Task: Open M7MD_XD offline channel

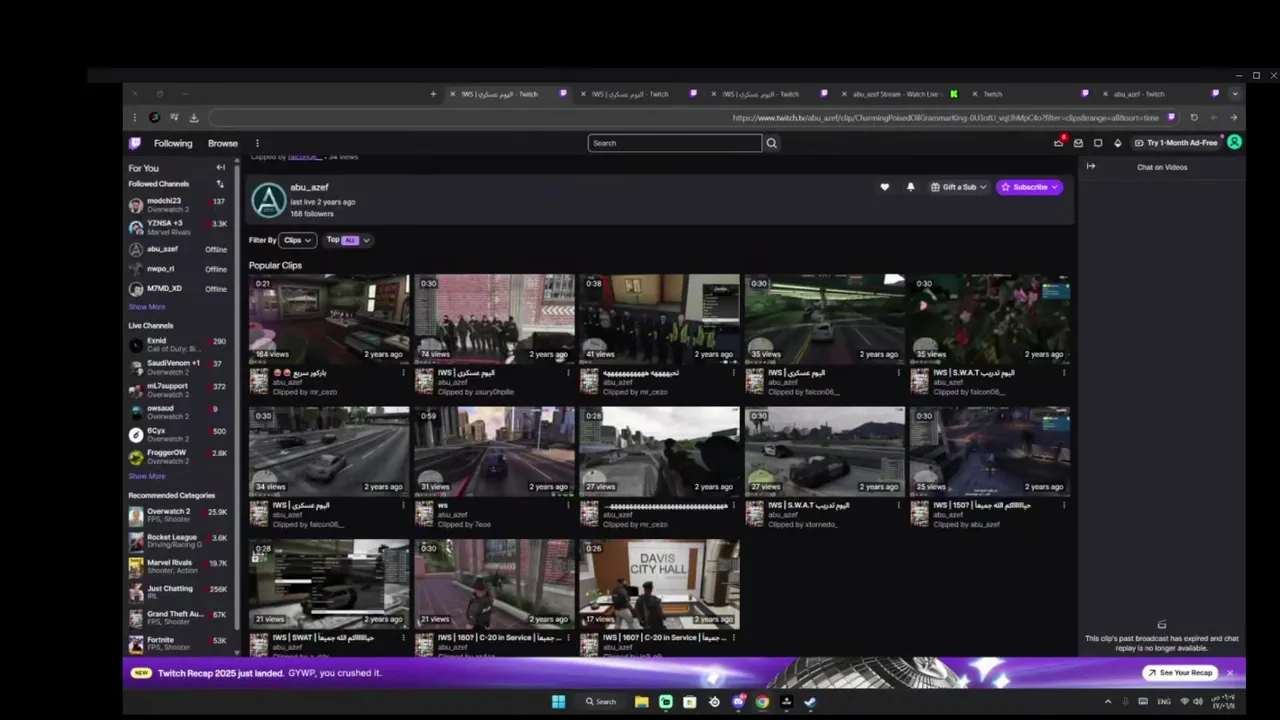Action: pos(178,289)
